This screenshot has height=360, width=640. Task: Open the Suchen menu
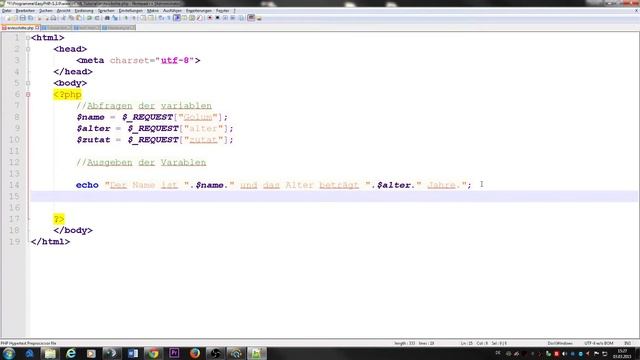pyautogui.click(x=46, y=11)
